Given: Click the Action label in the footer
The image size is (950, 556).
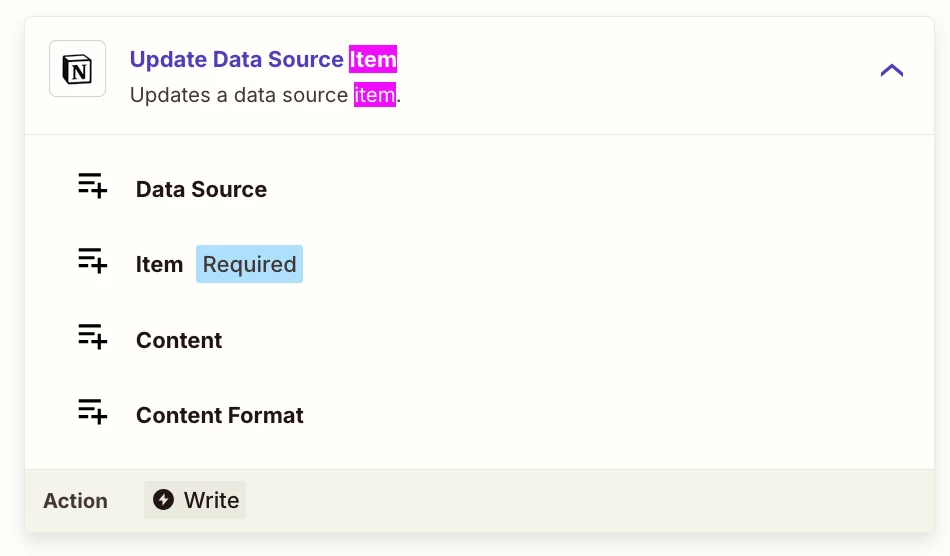Looking at the screenshot, I should click(75, 501).
